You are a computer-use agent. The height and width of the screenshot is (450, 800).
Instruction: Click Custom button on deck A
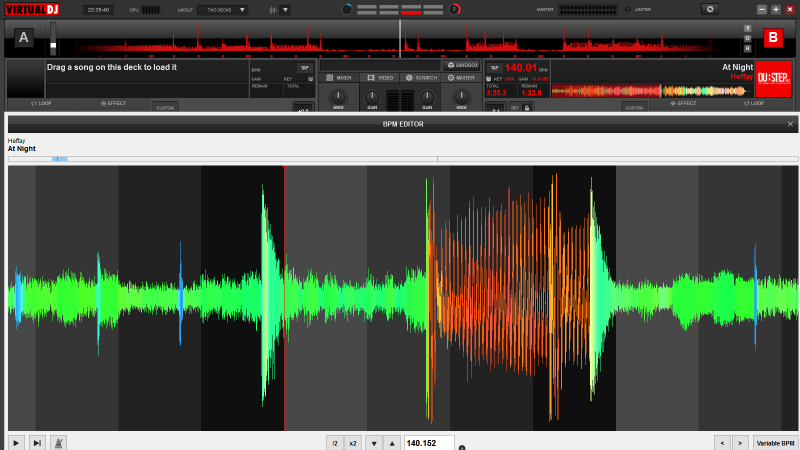point(165,107)
